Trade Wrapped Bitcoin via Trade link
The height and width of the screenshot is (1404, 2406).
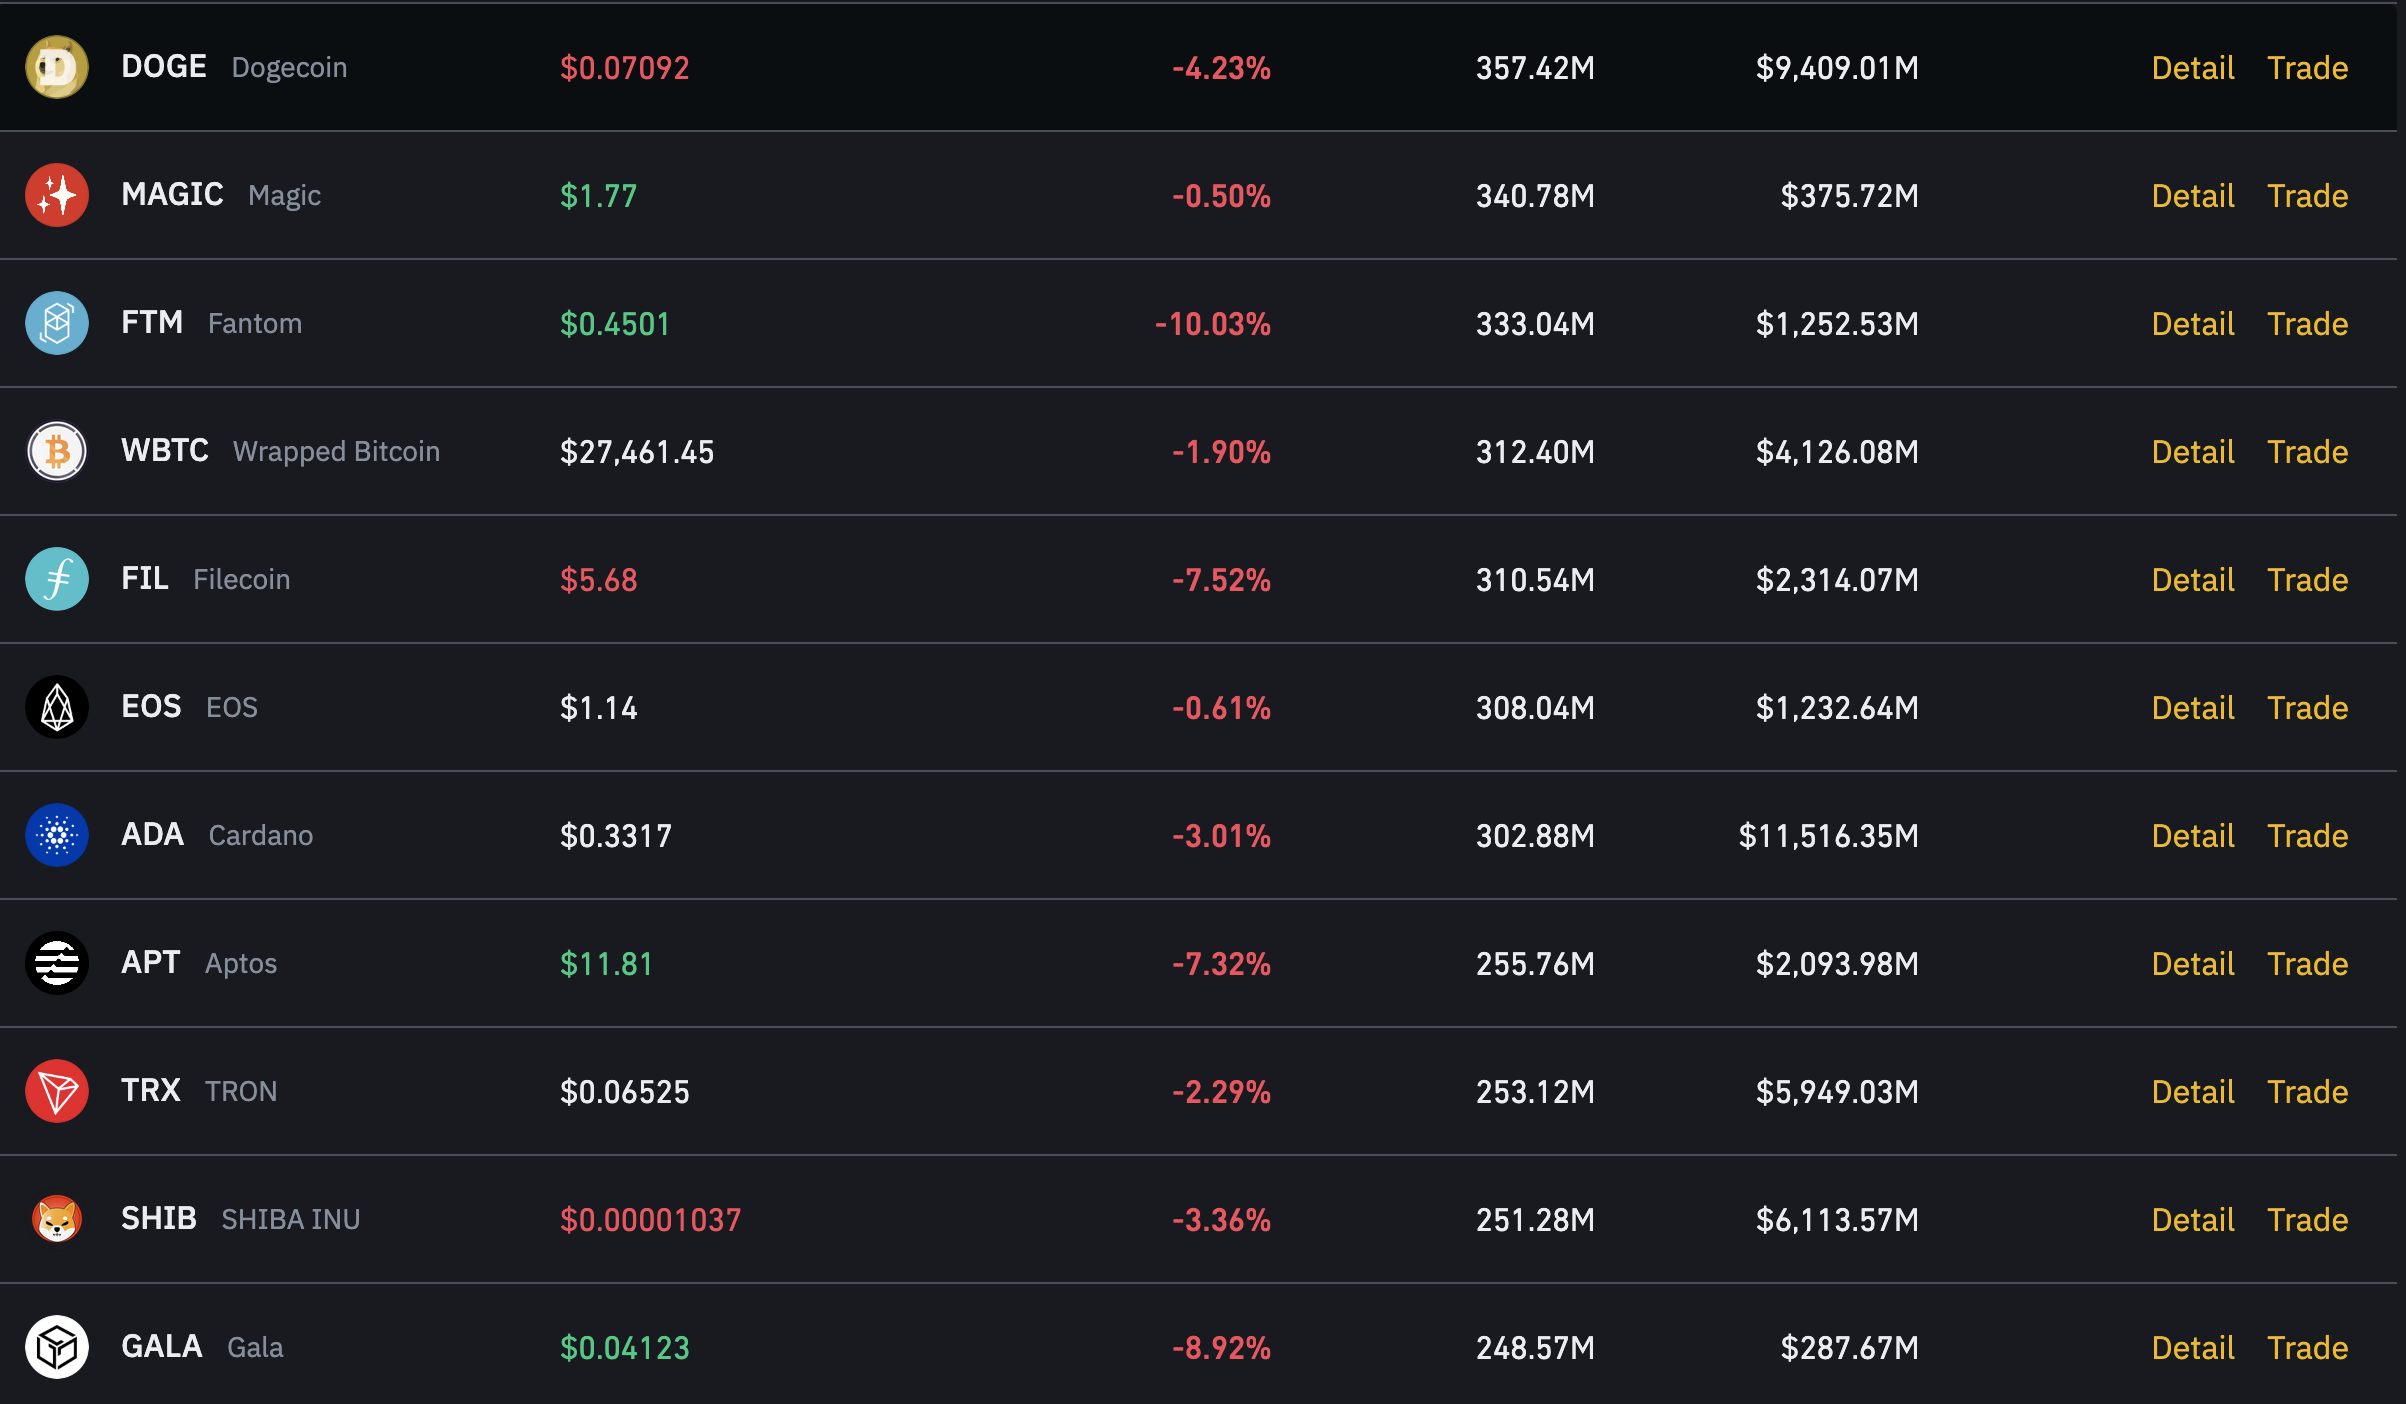[2307, 452]
